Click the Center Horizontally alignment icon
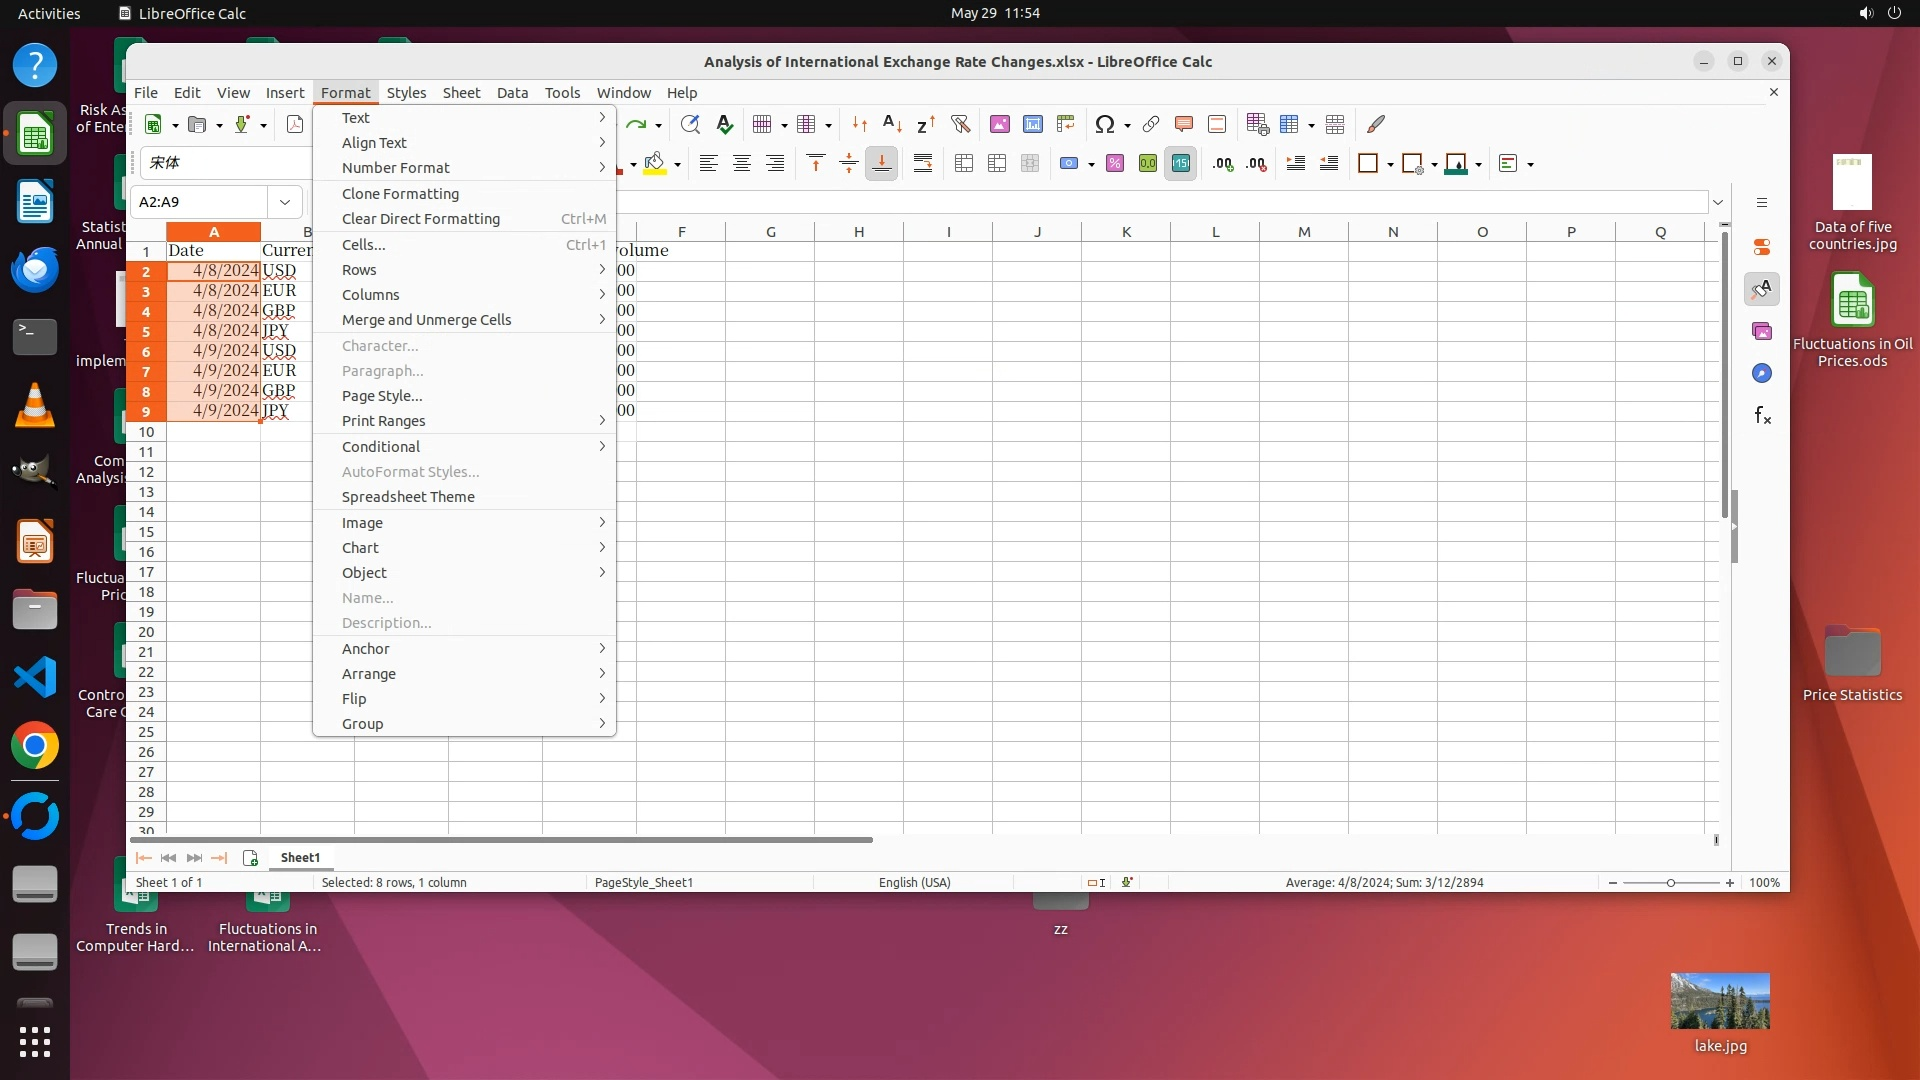1920x1080 pixels. [741, 164]
